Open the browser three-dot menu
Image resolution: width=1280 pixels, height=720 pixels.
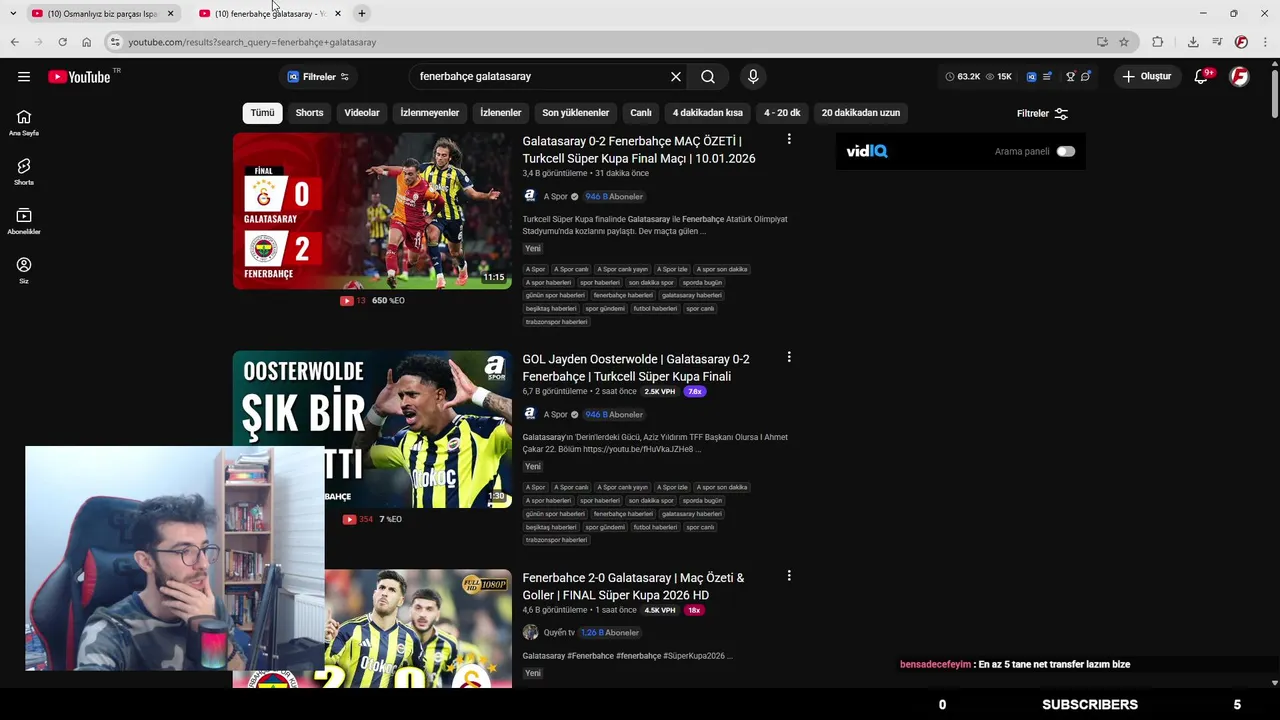[1266, 42]
